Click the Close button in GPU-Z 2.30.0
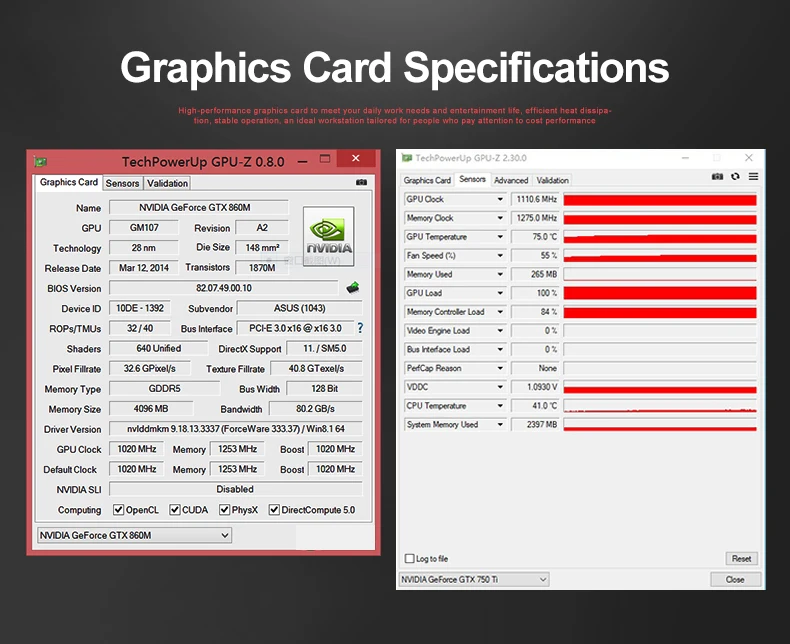This screenshot has width=790, height=644. pyautogui.click(x=735, y=579)
